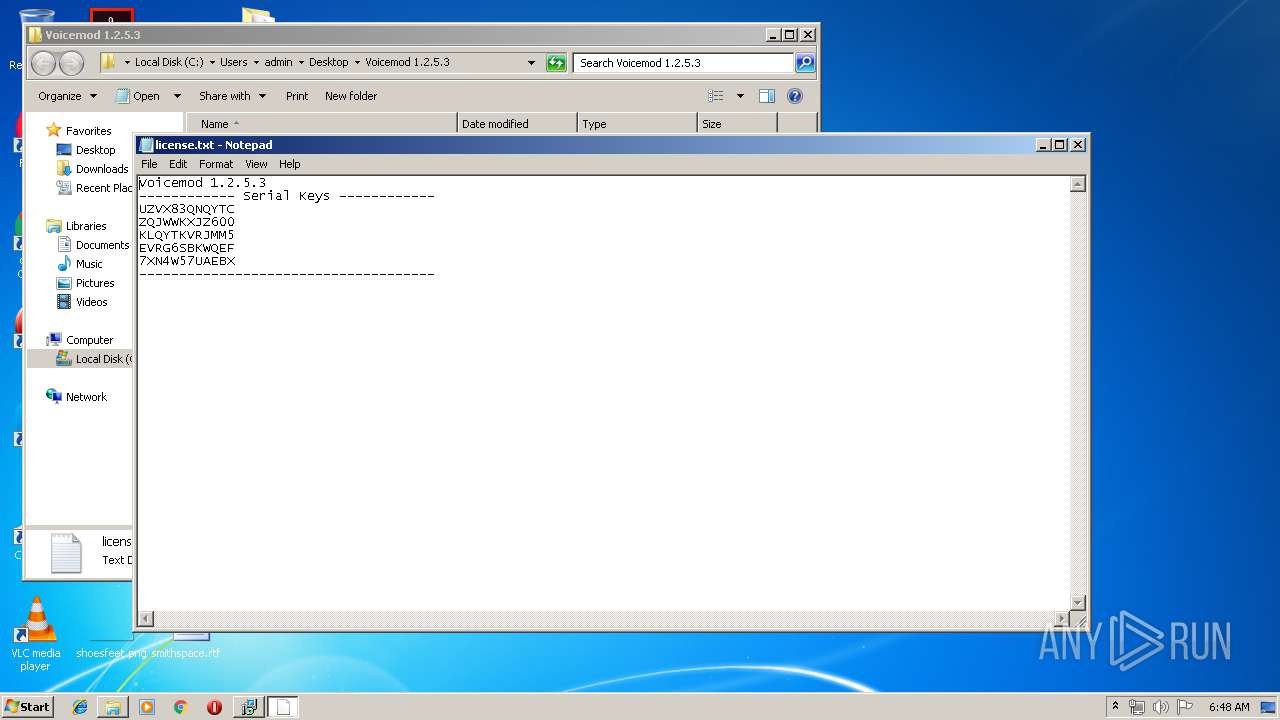The height and width of the screenshot is (720, 1280).
Task: Click Open button in Explorer toolbar
Action: click(x=138, y=96)
